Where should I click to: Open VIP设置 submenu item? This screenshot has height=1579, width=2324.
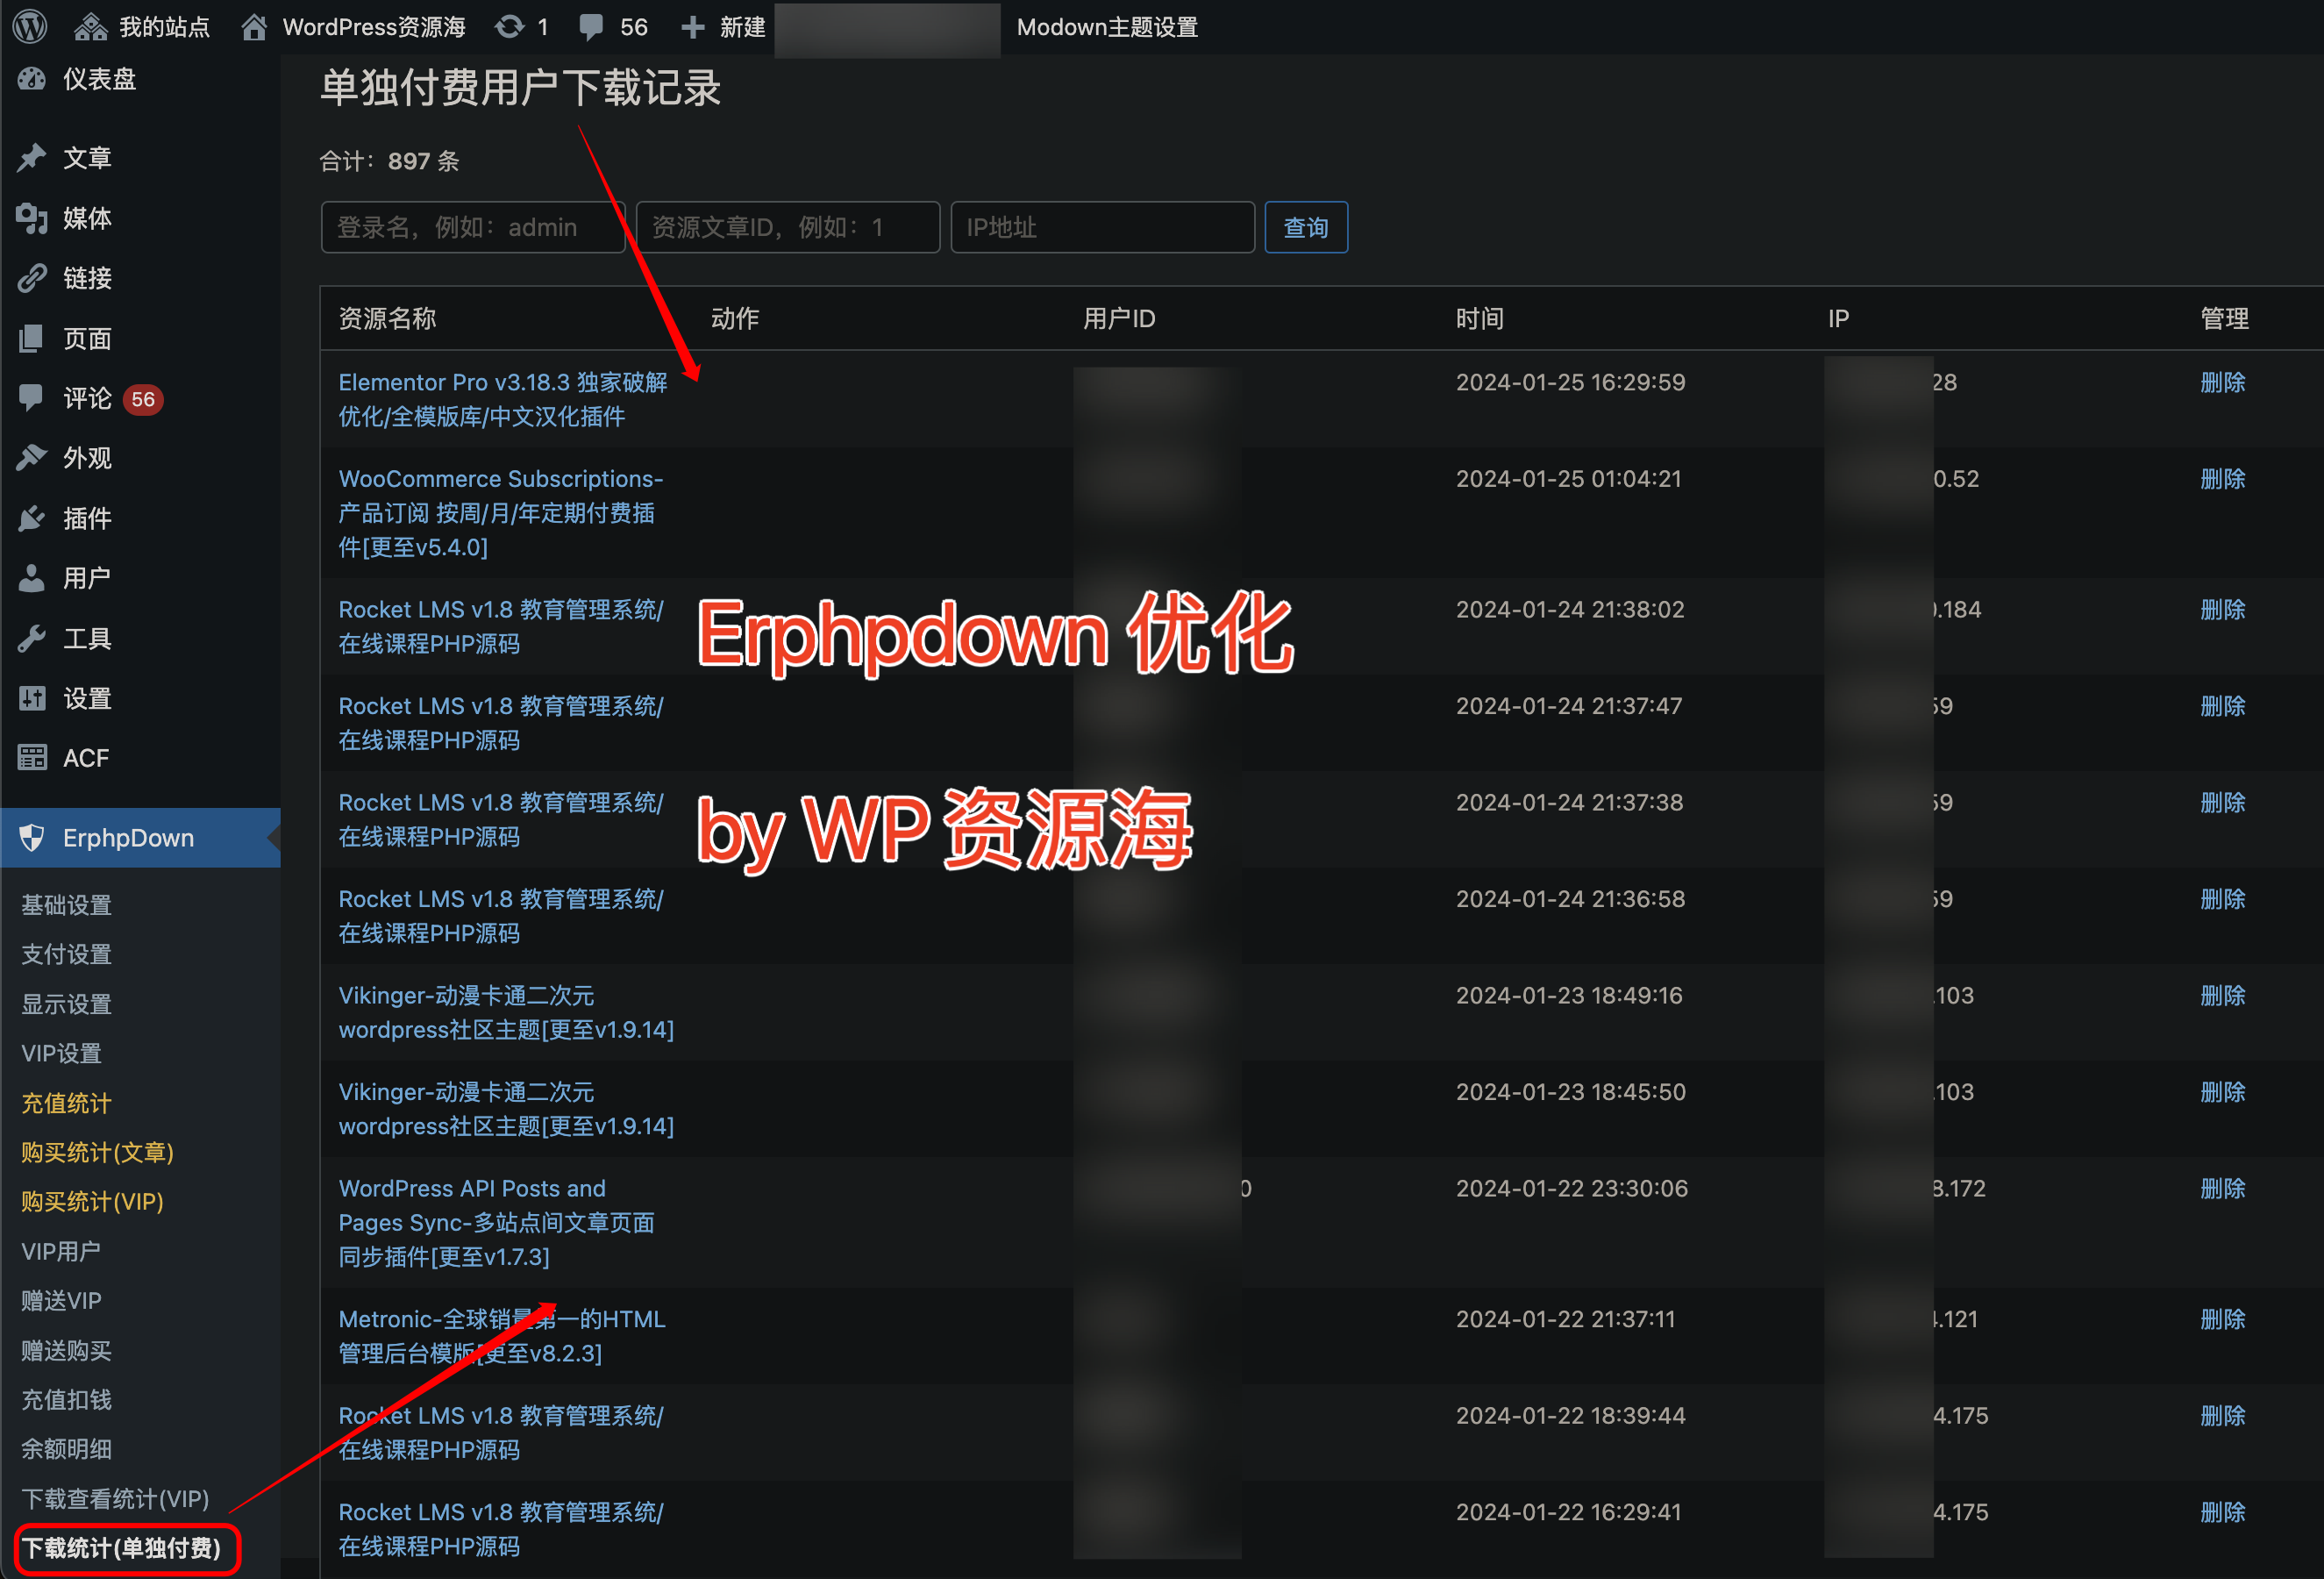click(61, 1053)
